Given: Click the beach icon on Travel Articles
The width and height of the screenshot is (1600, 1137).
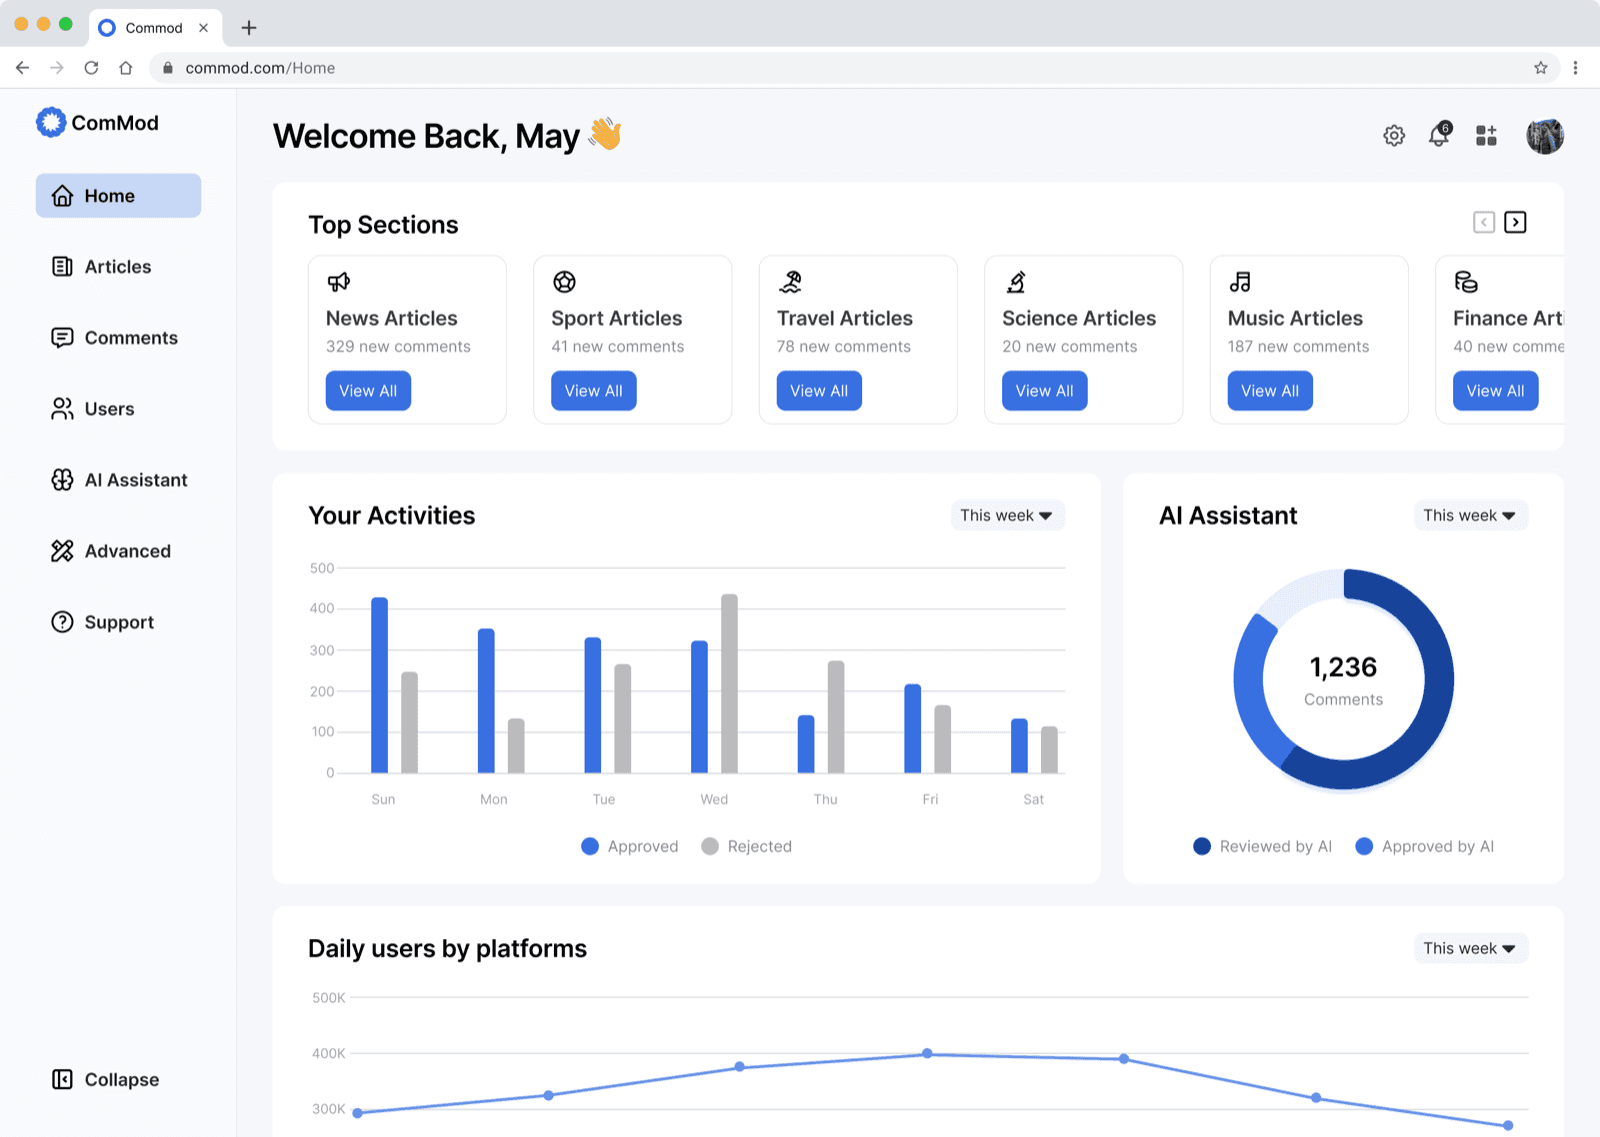Looking at the screenshot, I should tap(790, 282).
